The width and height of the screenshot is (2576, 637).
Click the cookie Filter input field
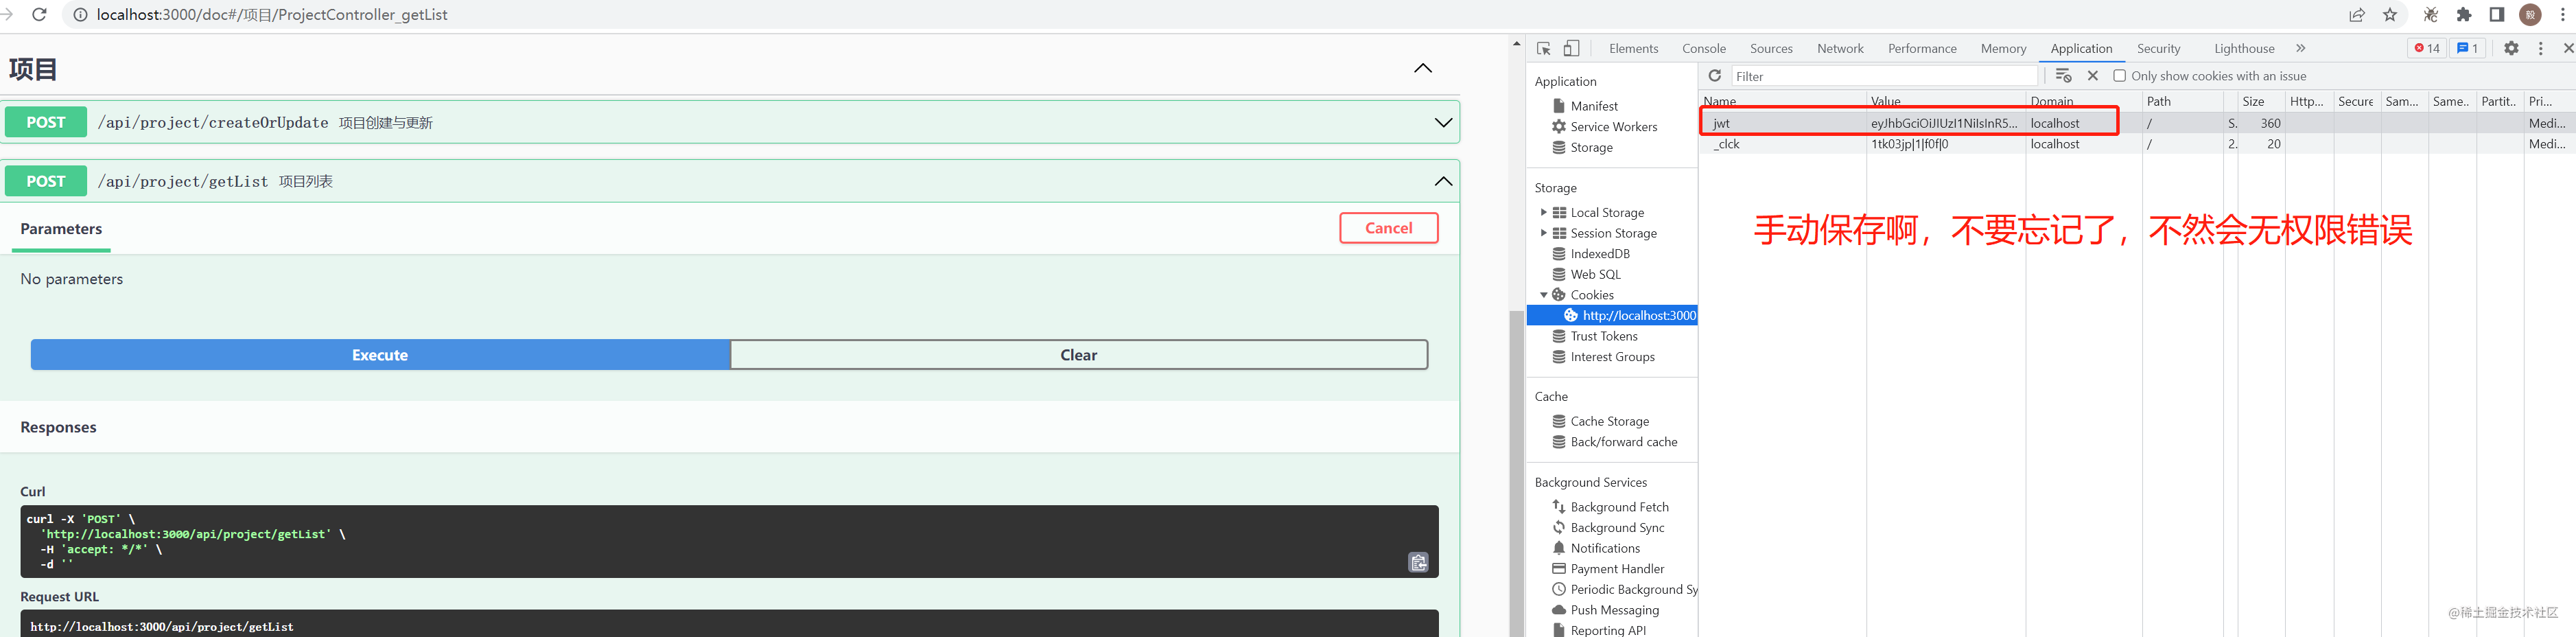click(1884, 76)
